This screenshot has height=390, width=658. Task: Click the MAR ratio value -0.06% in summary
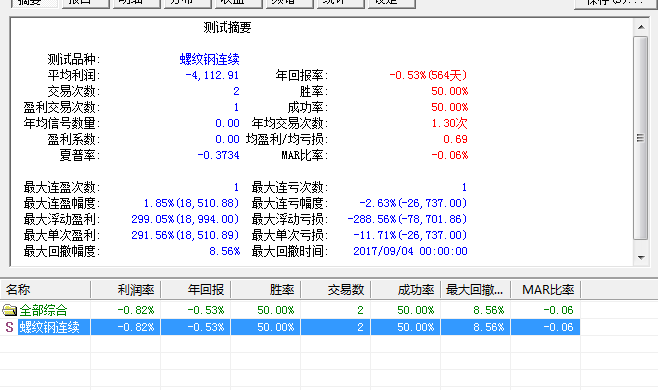pyautogui.click(x=449, y=155)
